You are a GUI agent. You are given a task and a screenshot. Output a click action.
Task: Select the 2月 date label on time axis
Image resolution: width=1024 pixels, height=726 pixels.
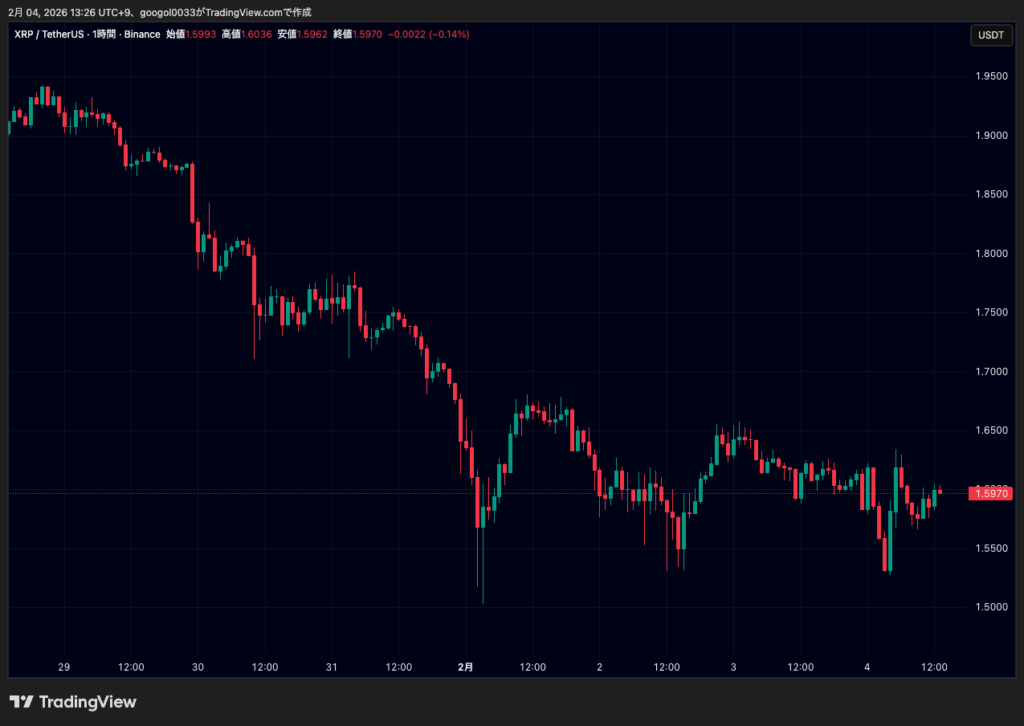click(466, 667)
